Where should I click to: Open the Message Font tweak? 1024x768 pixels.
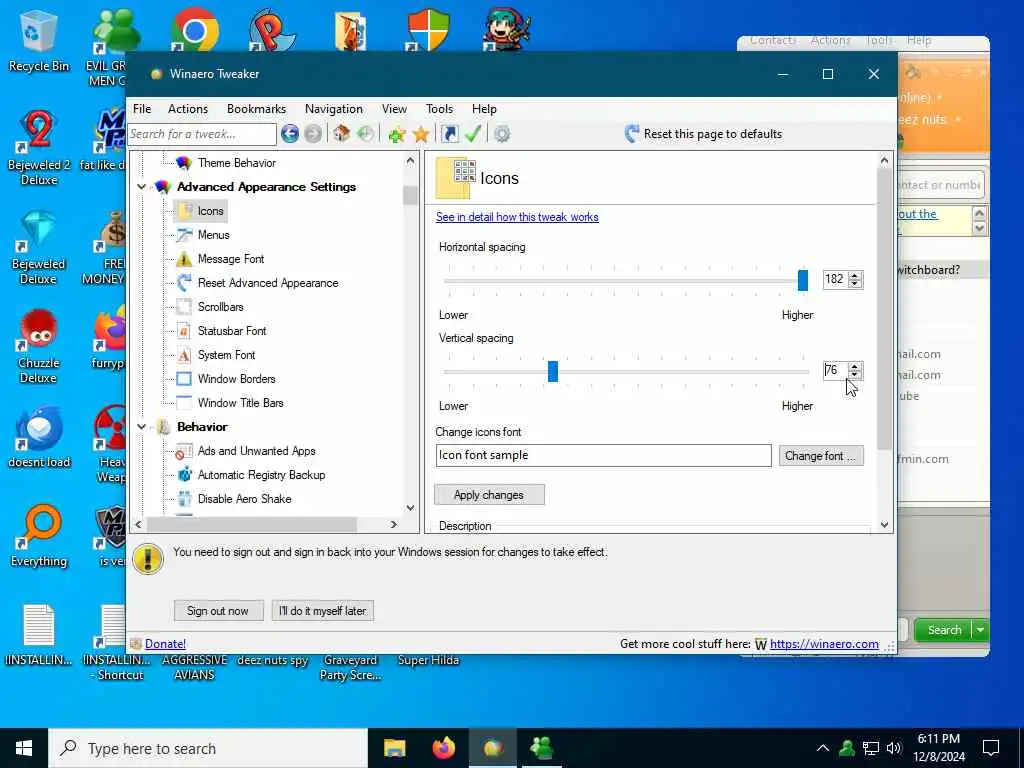pyautogui.click(x=231, y=259)
